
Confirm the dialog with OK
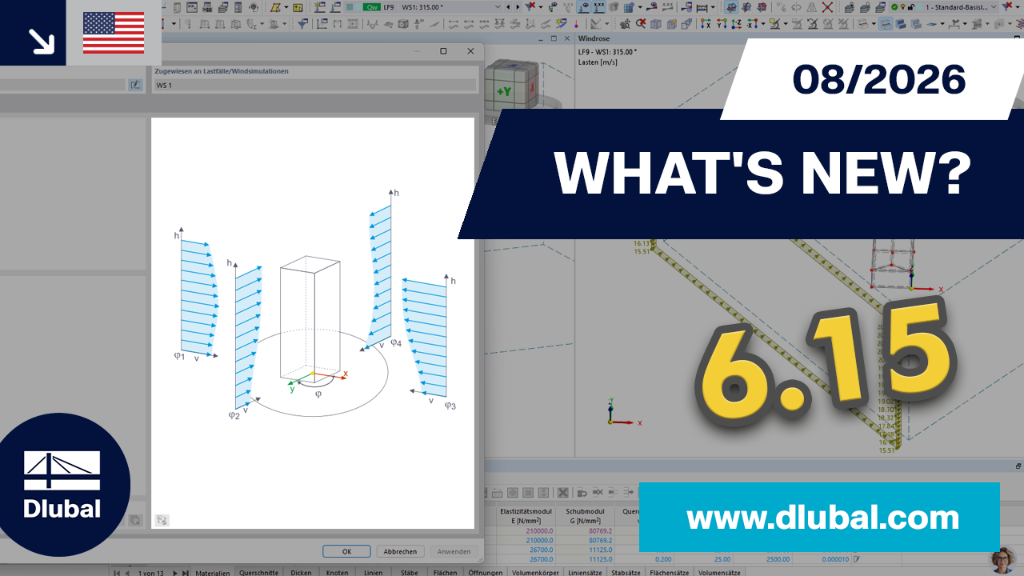click(x=346, y=551)
